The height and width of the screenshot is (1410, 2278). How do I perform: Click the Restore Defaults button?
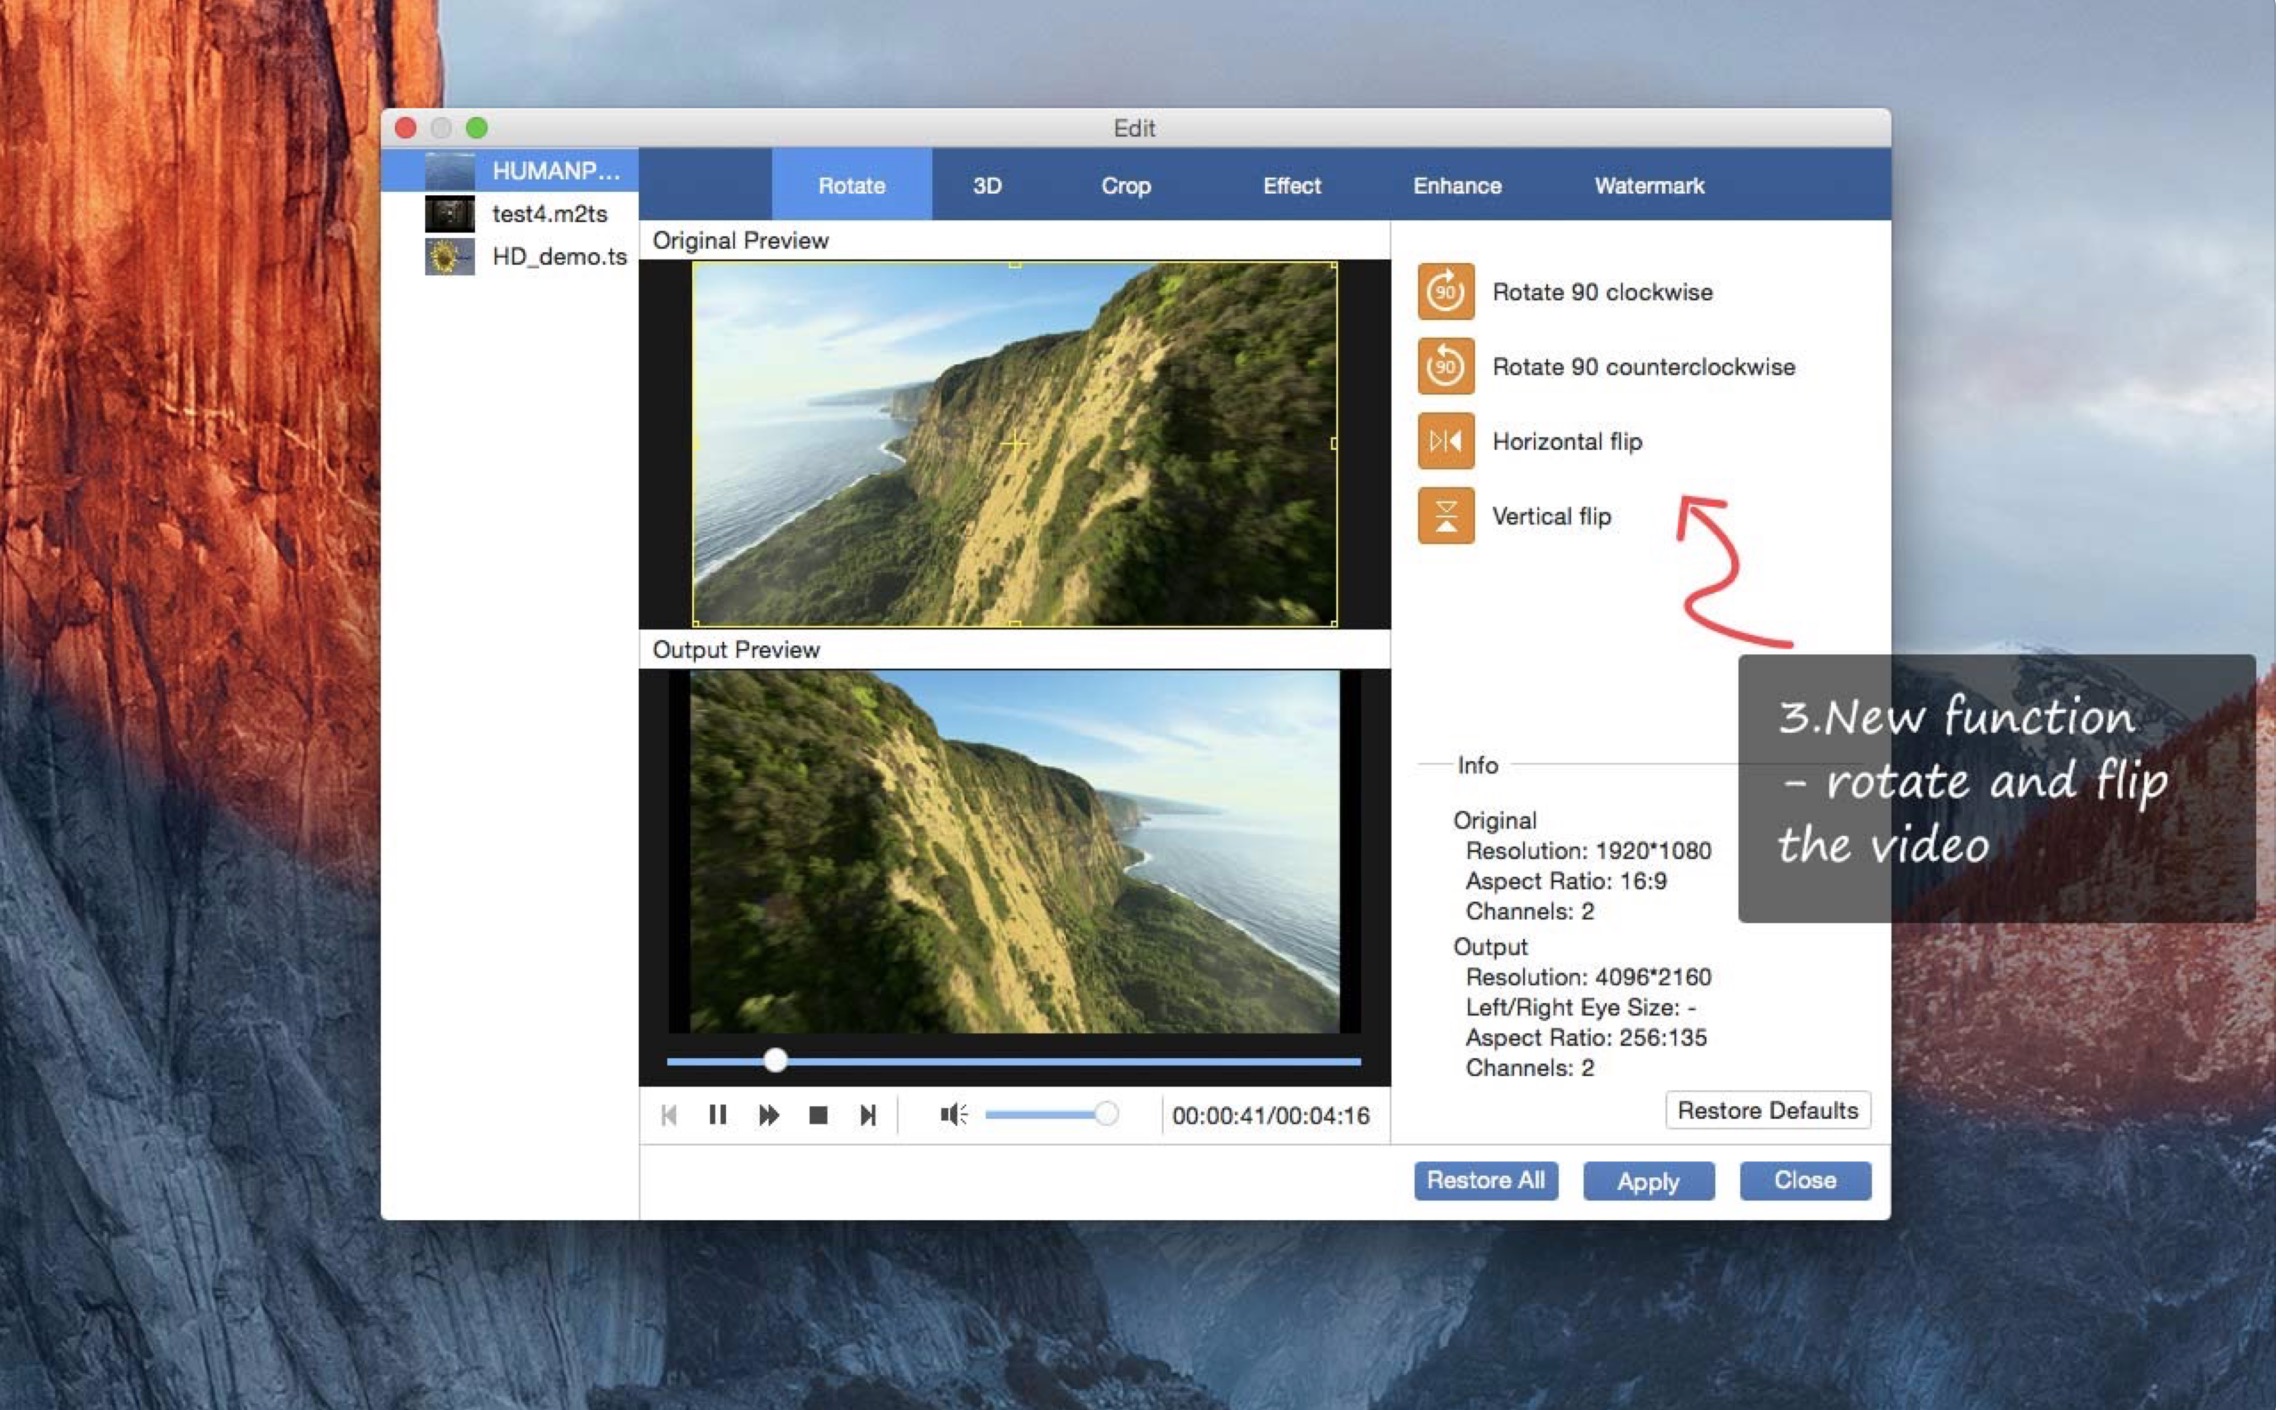[x=1766, y=1110]
